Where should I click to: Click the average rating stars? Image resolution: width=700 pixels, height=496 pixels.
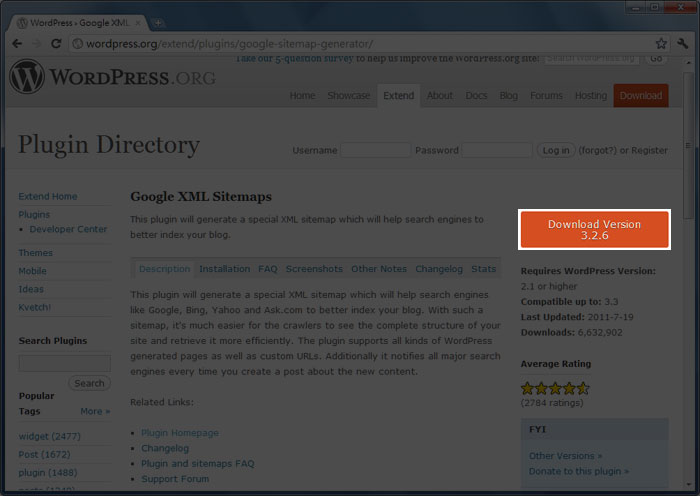tap(555, 388)
